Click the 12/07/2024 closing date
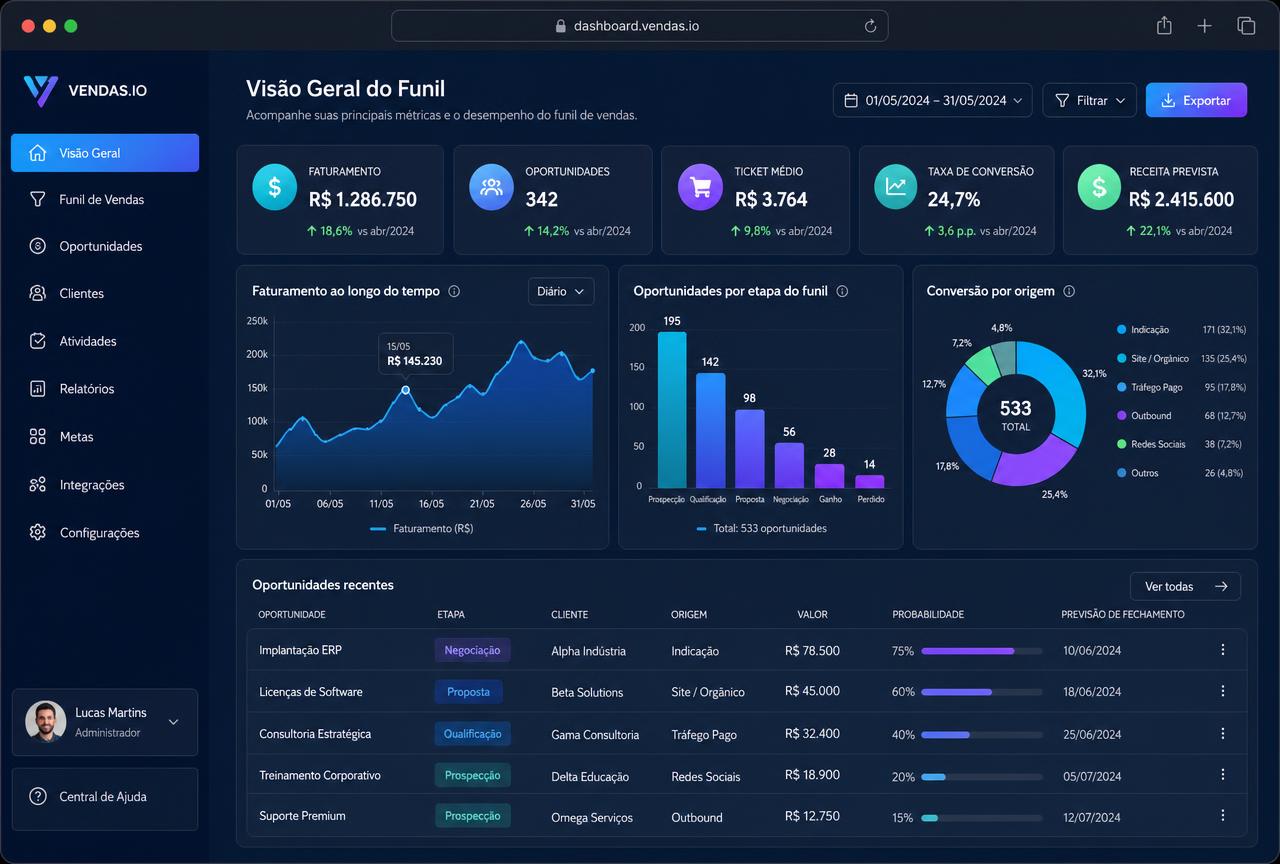This screenshot has width=1280, height=864. pos(1092,818)
